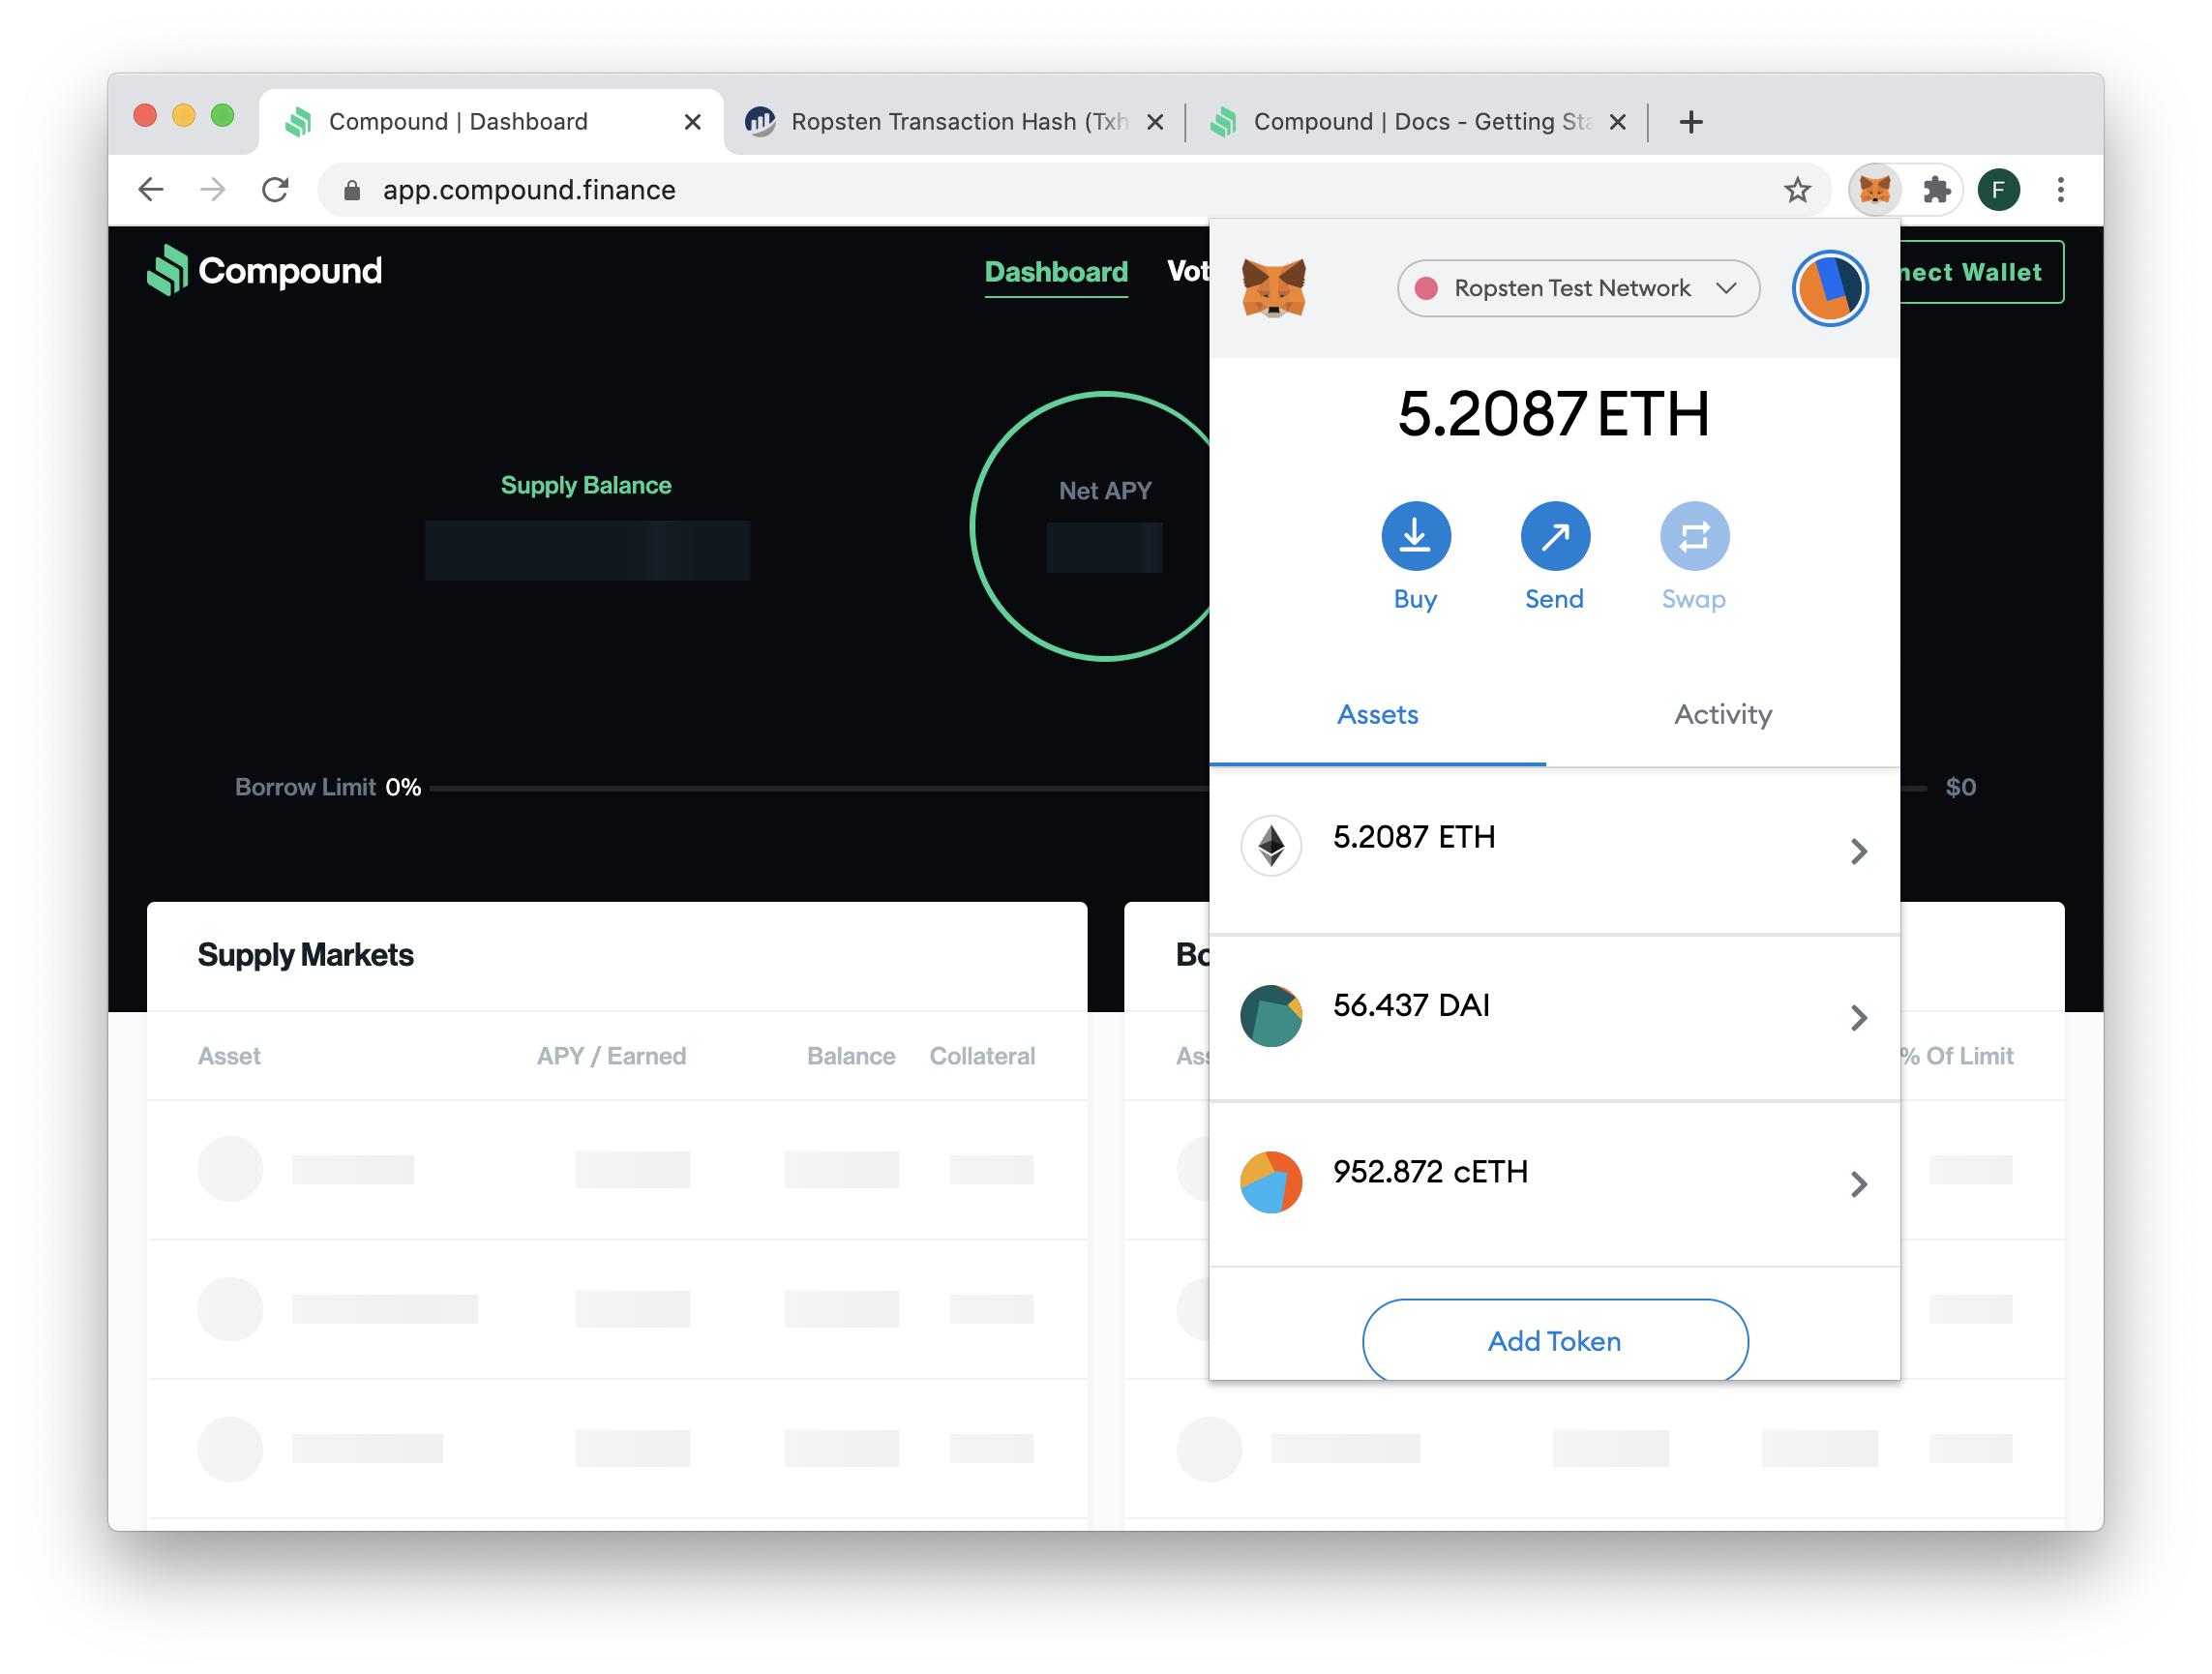Image resolution: width=2212 pixels, height=1674 pixels.
Task: Open the Chrome extensions puzzle icon
Action: [x=1936, y=190]
